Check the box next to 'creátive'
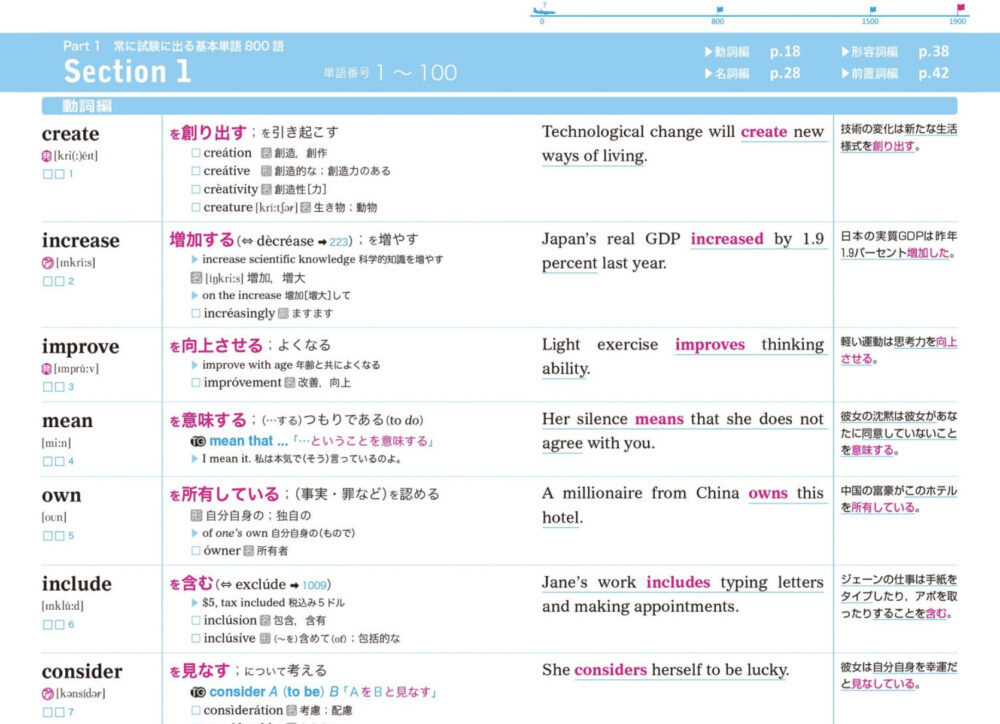Viewport: 1000px width, 724px height. (x=196, y=171)
